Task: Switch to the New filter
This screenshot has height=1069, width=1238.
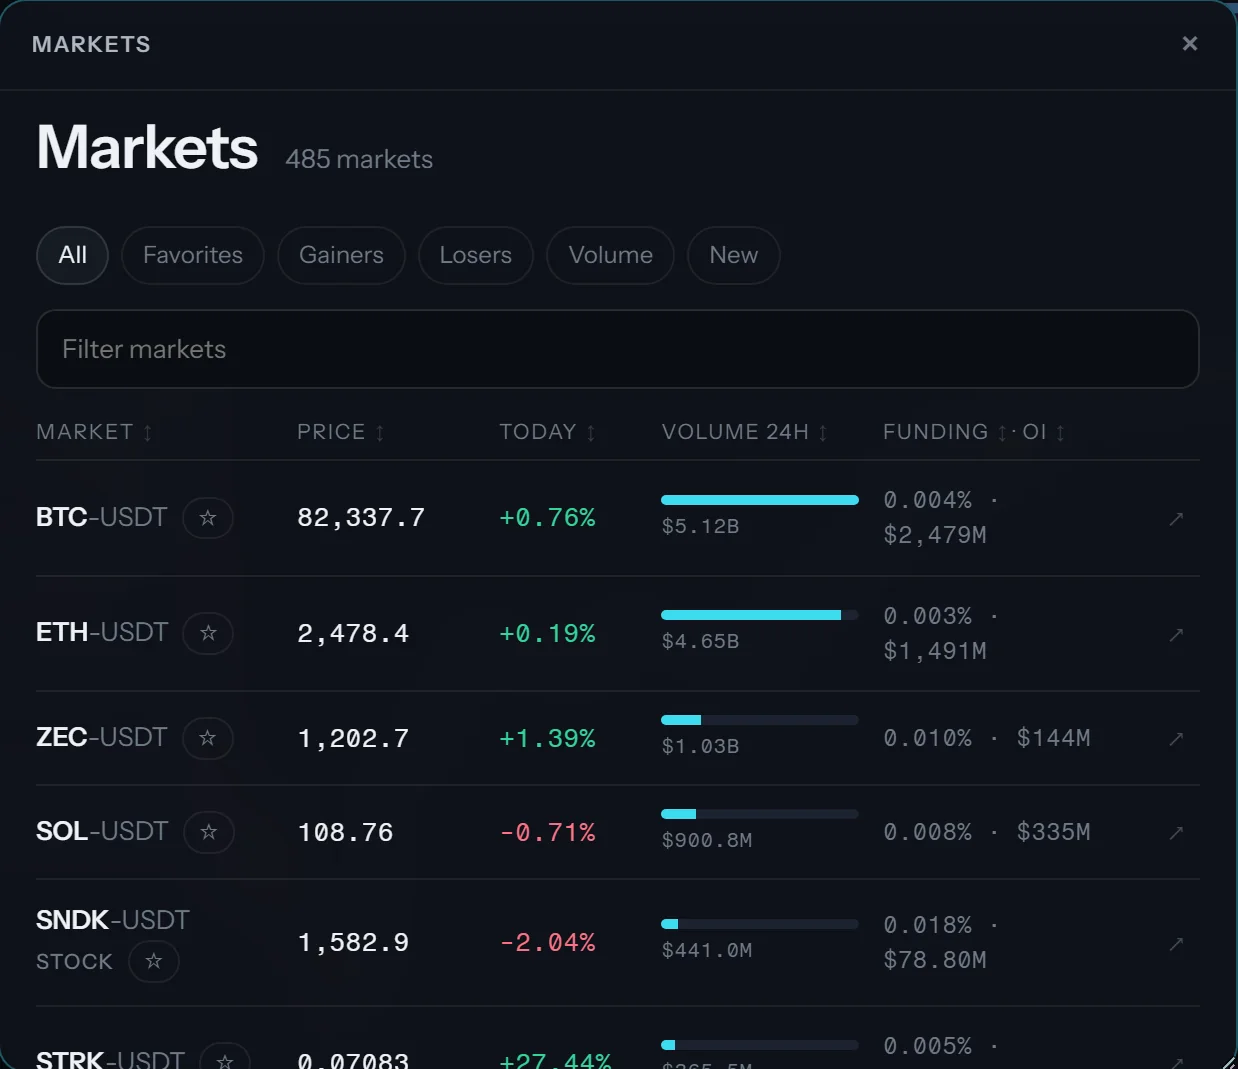Action: pos(734,256)
